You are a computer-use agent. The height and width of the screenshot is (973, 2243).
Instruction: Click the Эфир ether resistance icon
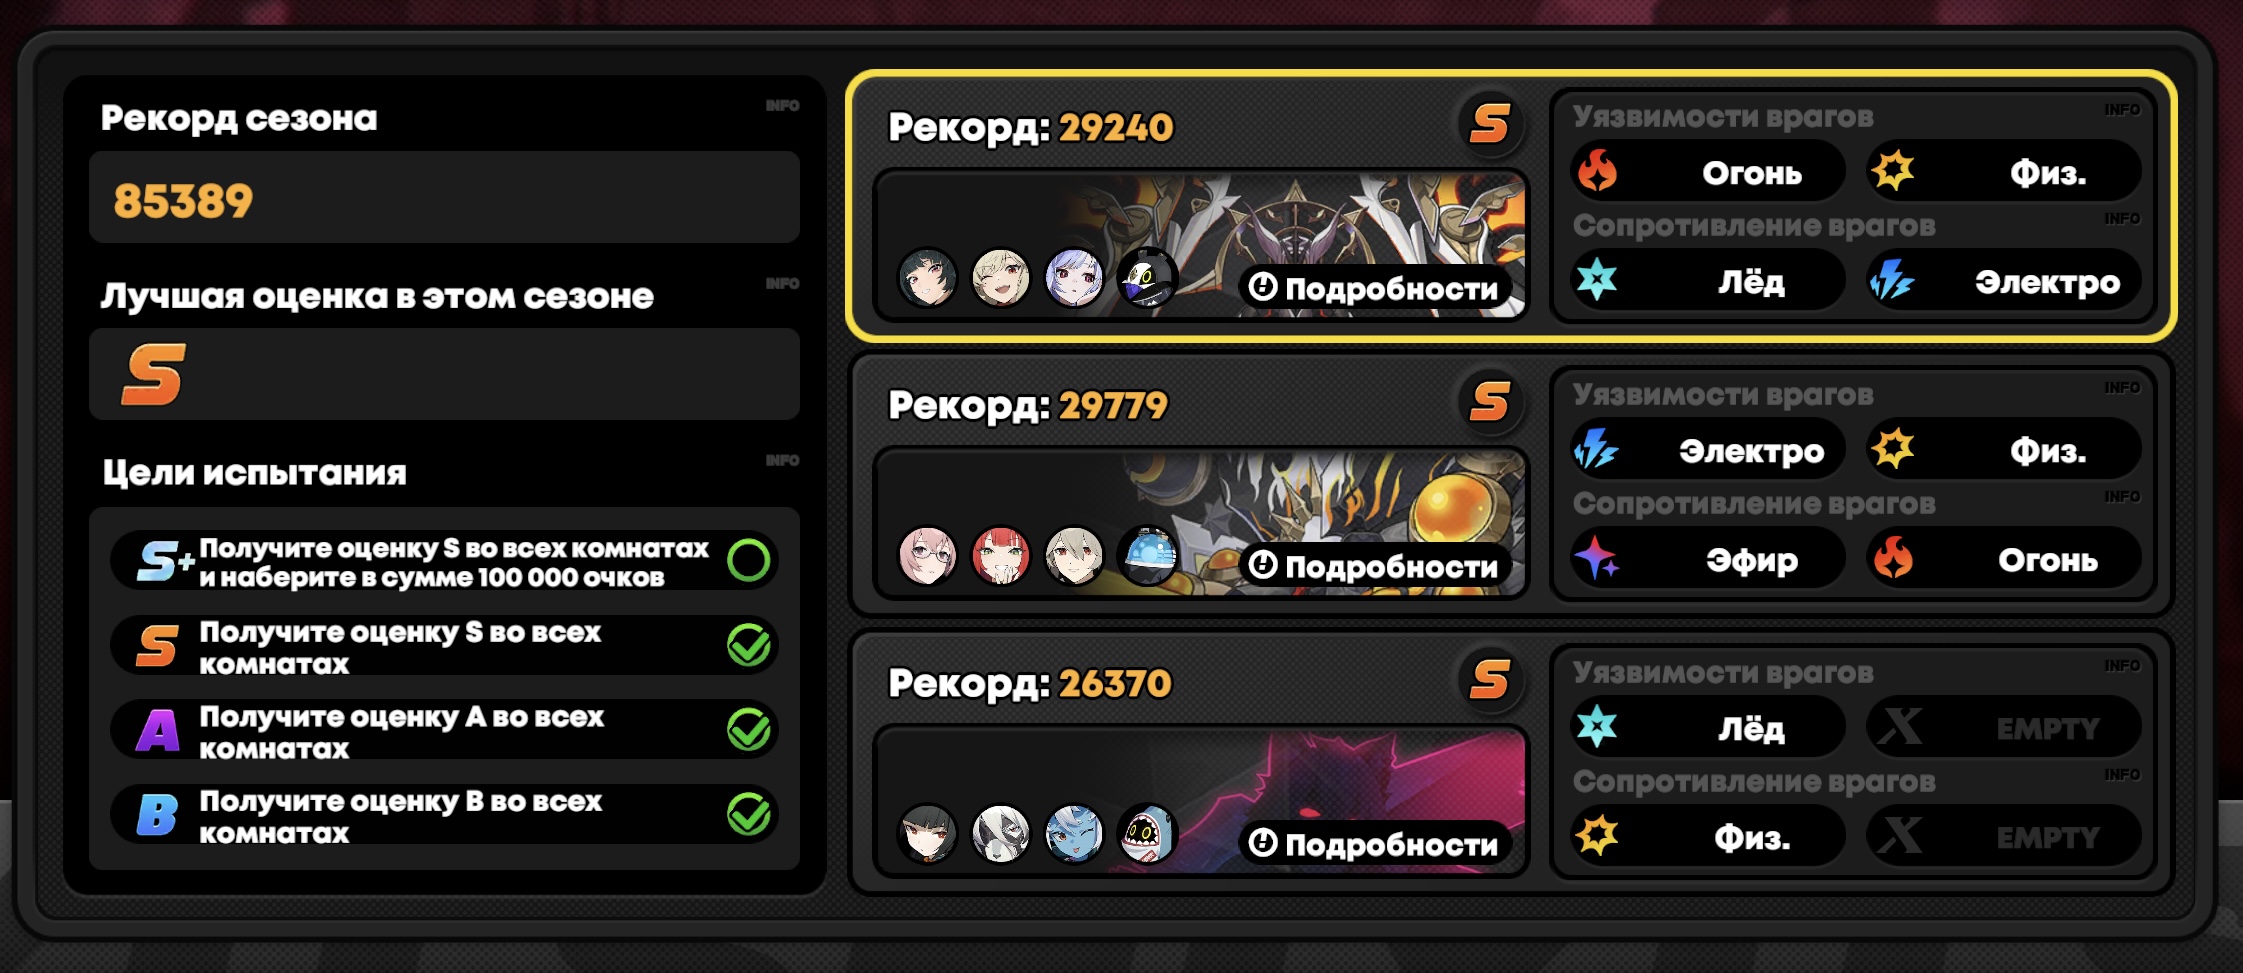point(1597,558)
